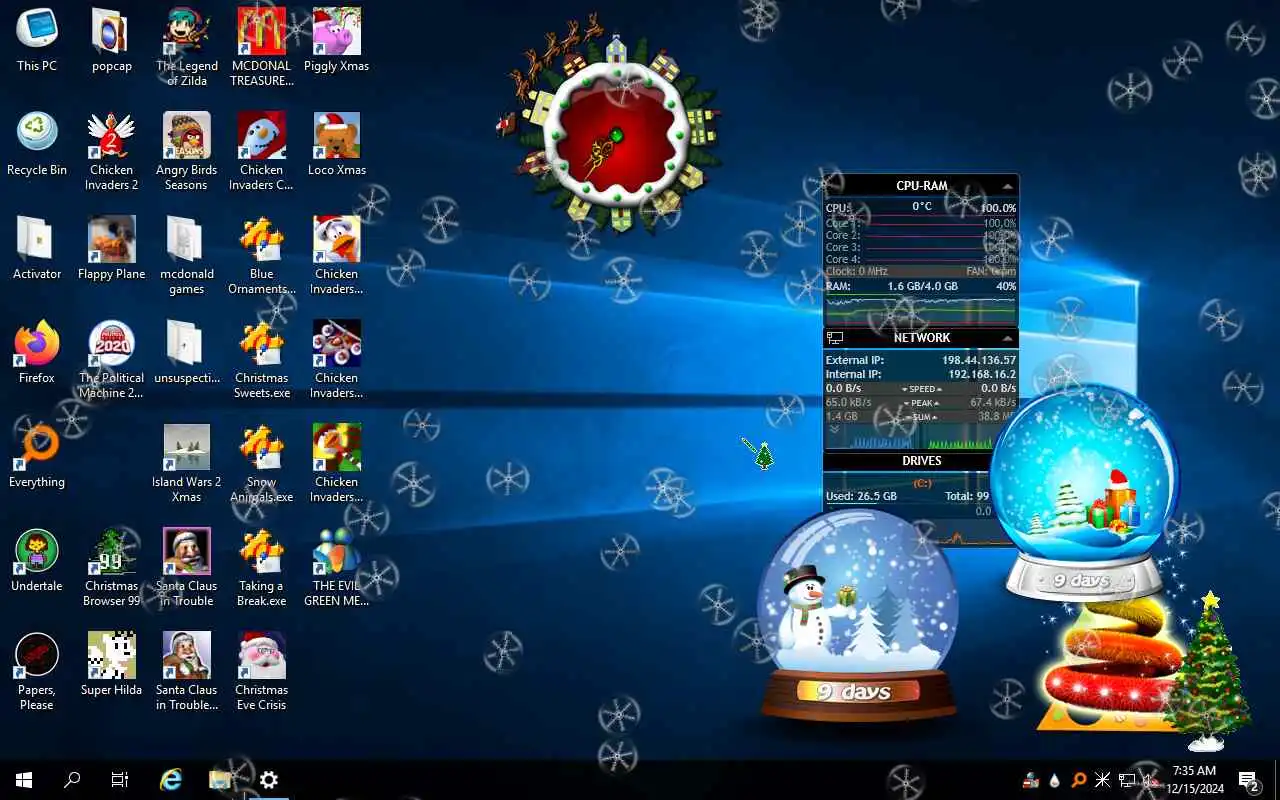Run Christmas Sweets.exe
The width and height of the screenshot is (1280, 800).
(262, 359)
